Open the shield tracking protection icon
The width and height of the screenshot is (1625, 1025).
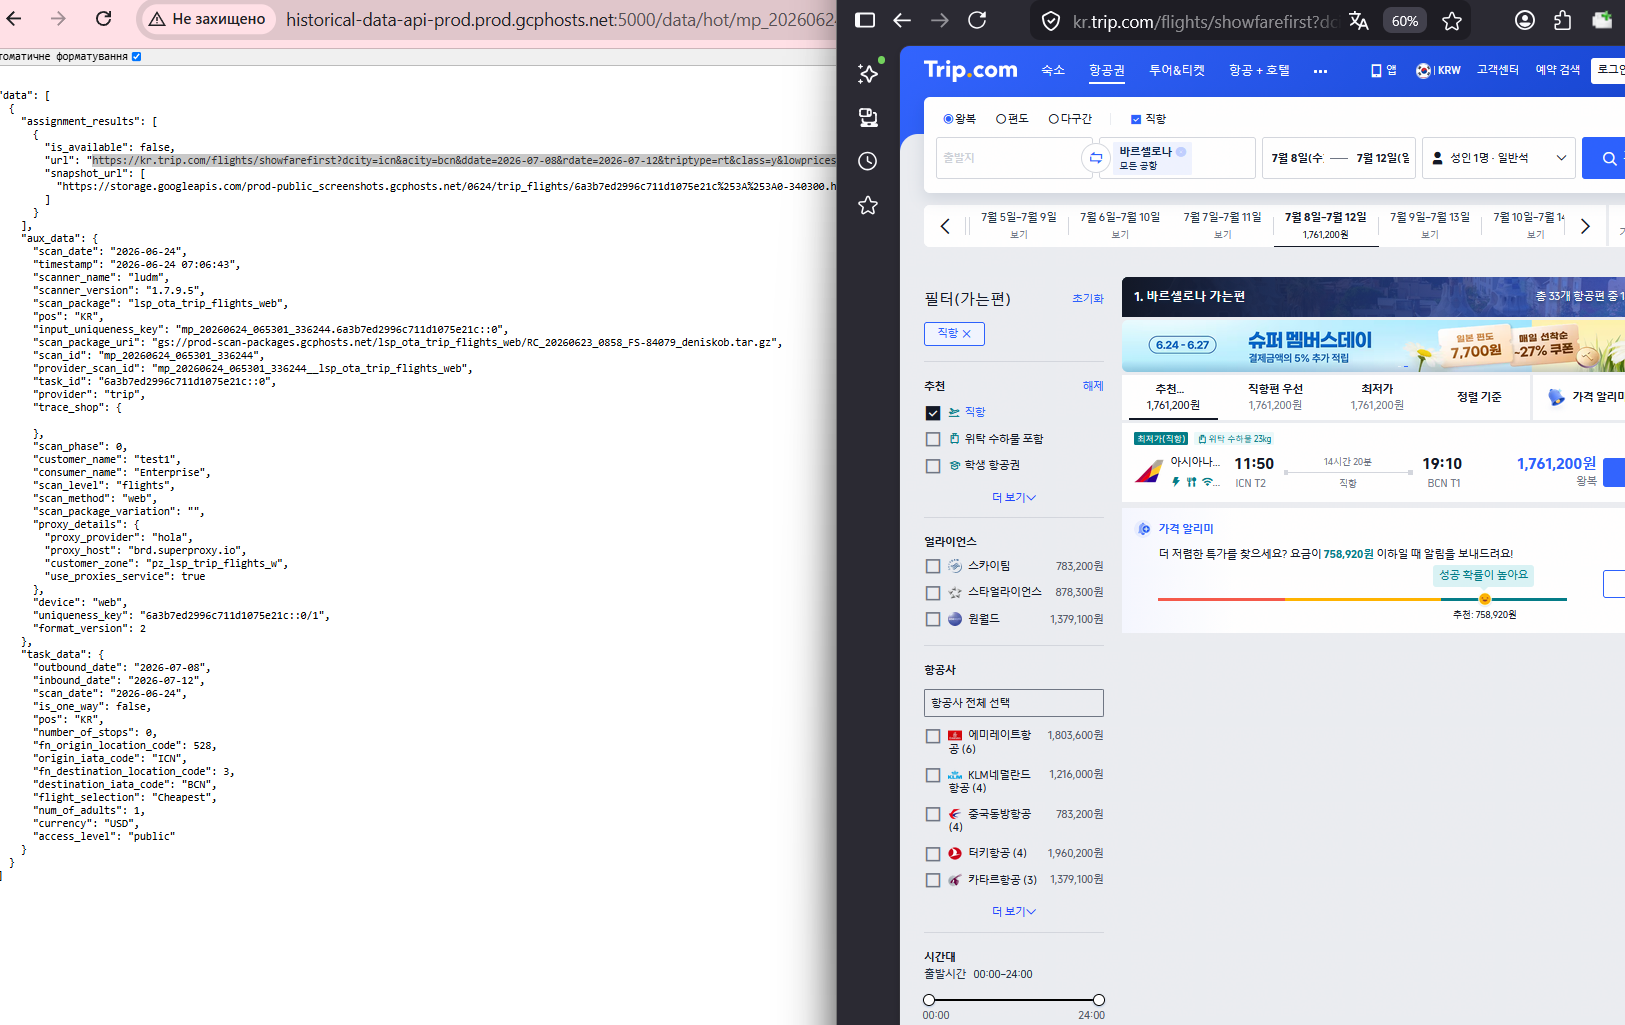pos(1051,21)
